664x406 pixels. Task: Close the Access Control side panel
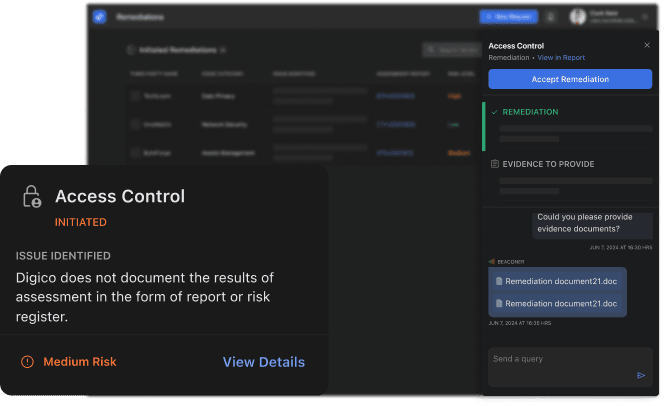click(646, 45)
